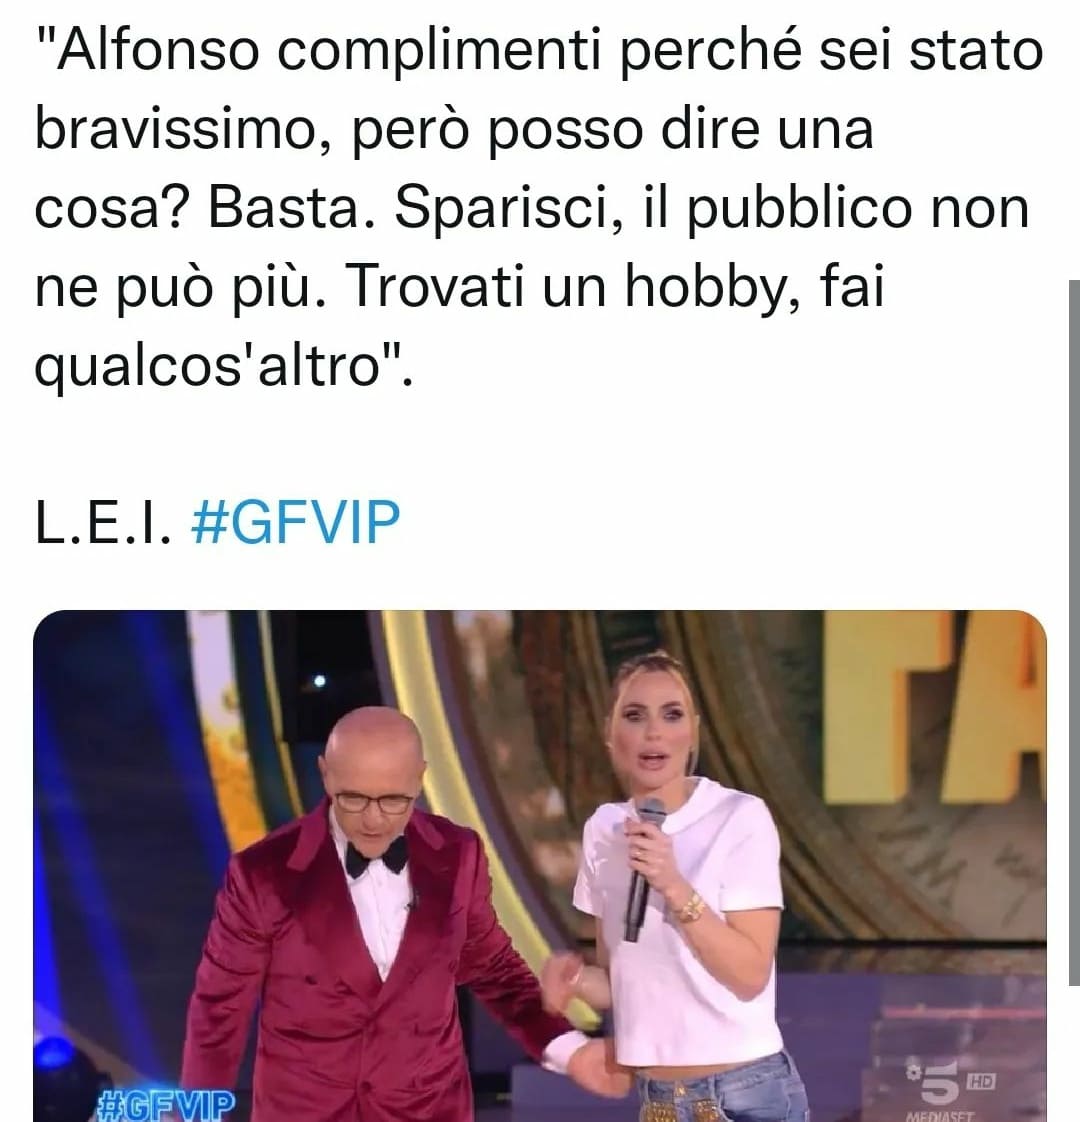
Task: Click the Mediaset text under the logo
Action: (939, 1116)
